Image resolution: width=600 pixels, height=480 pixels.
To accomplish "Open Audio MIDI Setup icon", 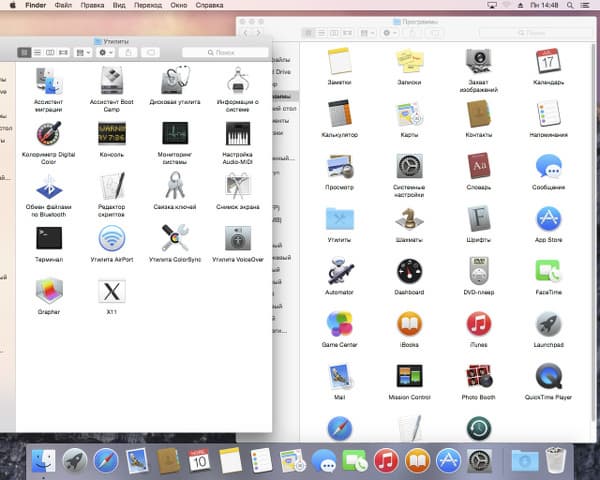I will [x=238, y=133].
